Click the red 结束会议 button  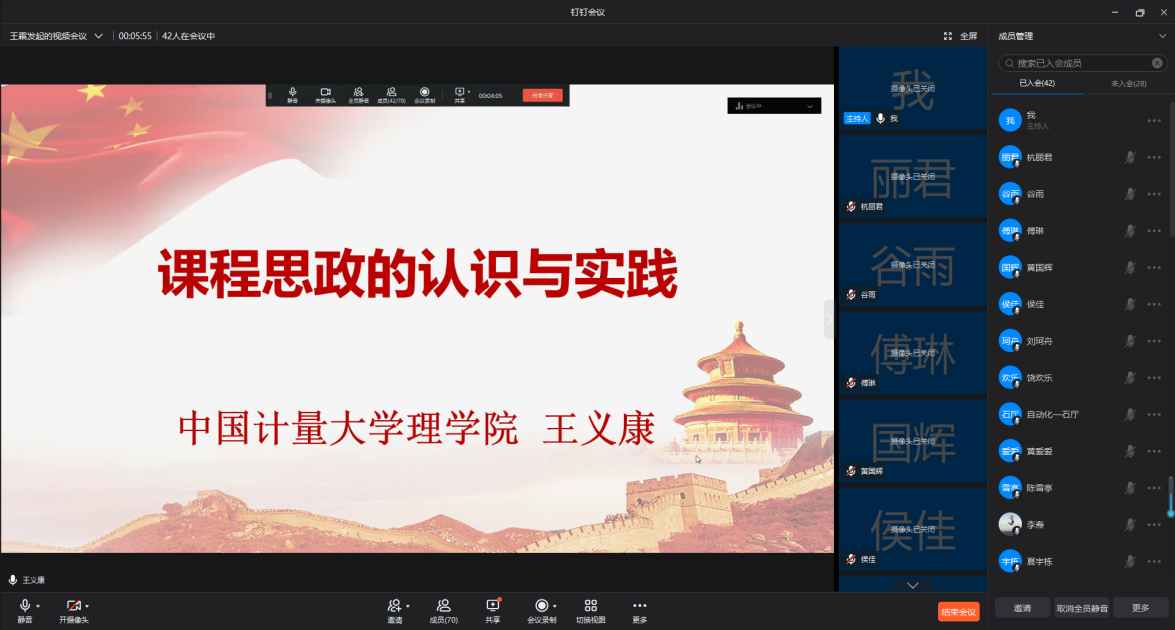pos(958,612)
